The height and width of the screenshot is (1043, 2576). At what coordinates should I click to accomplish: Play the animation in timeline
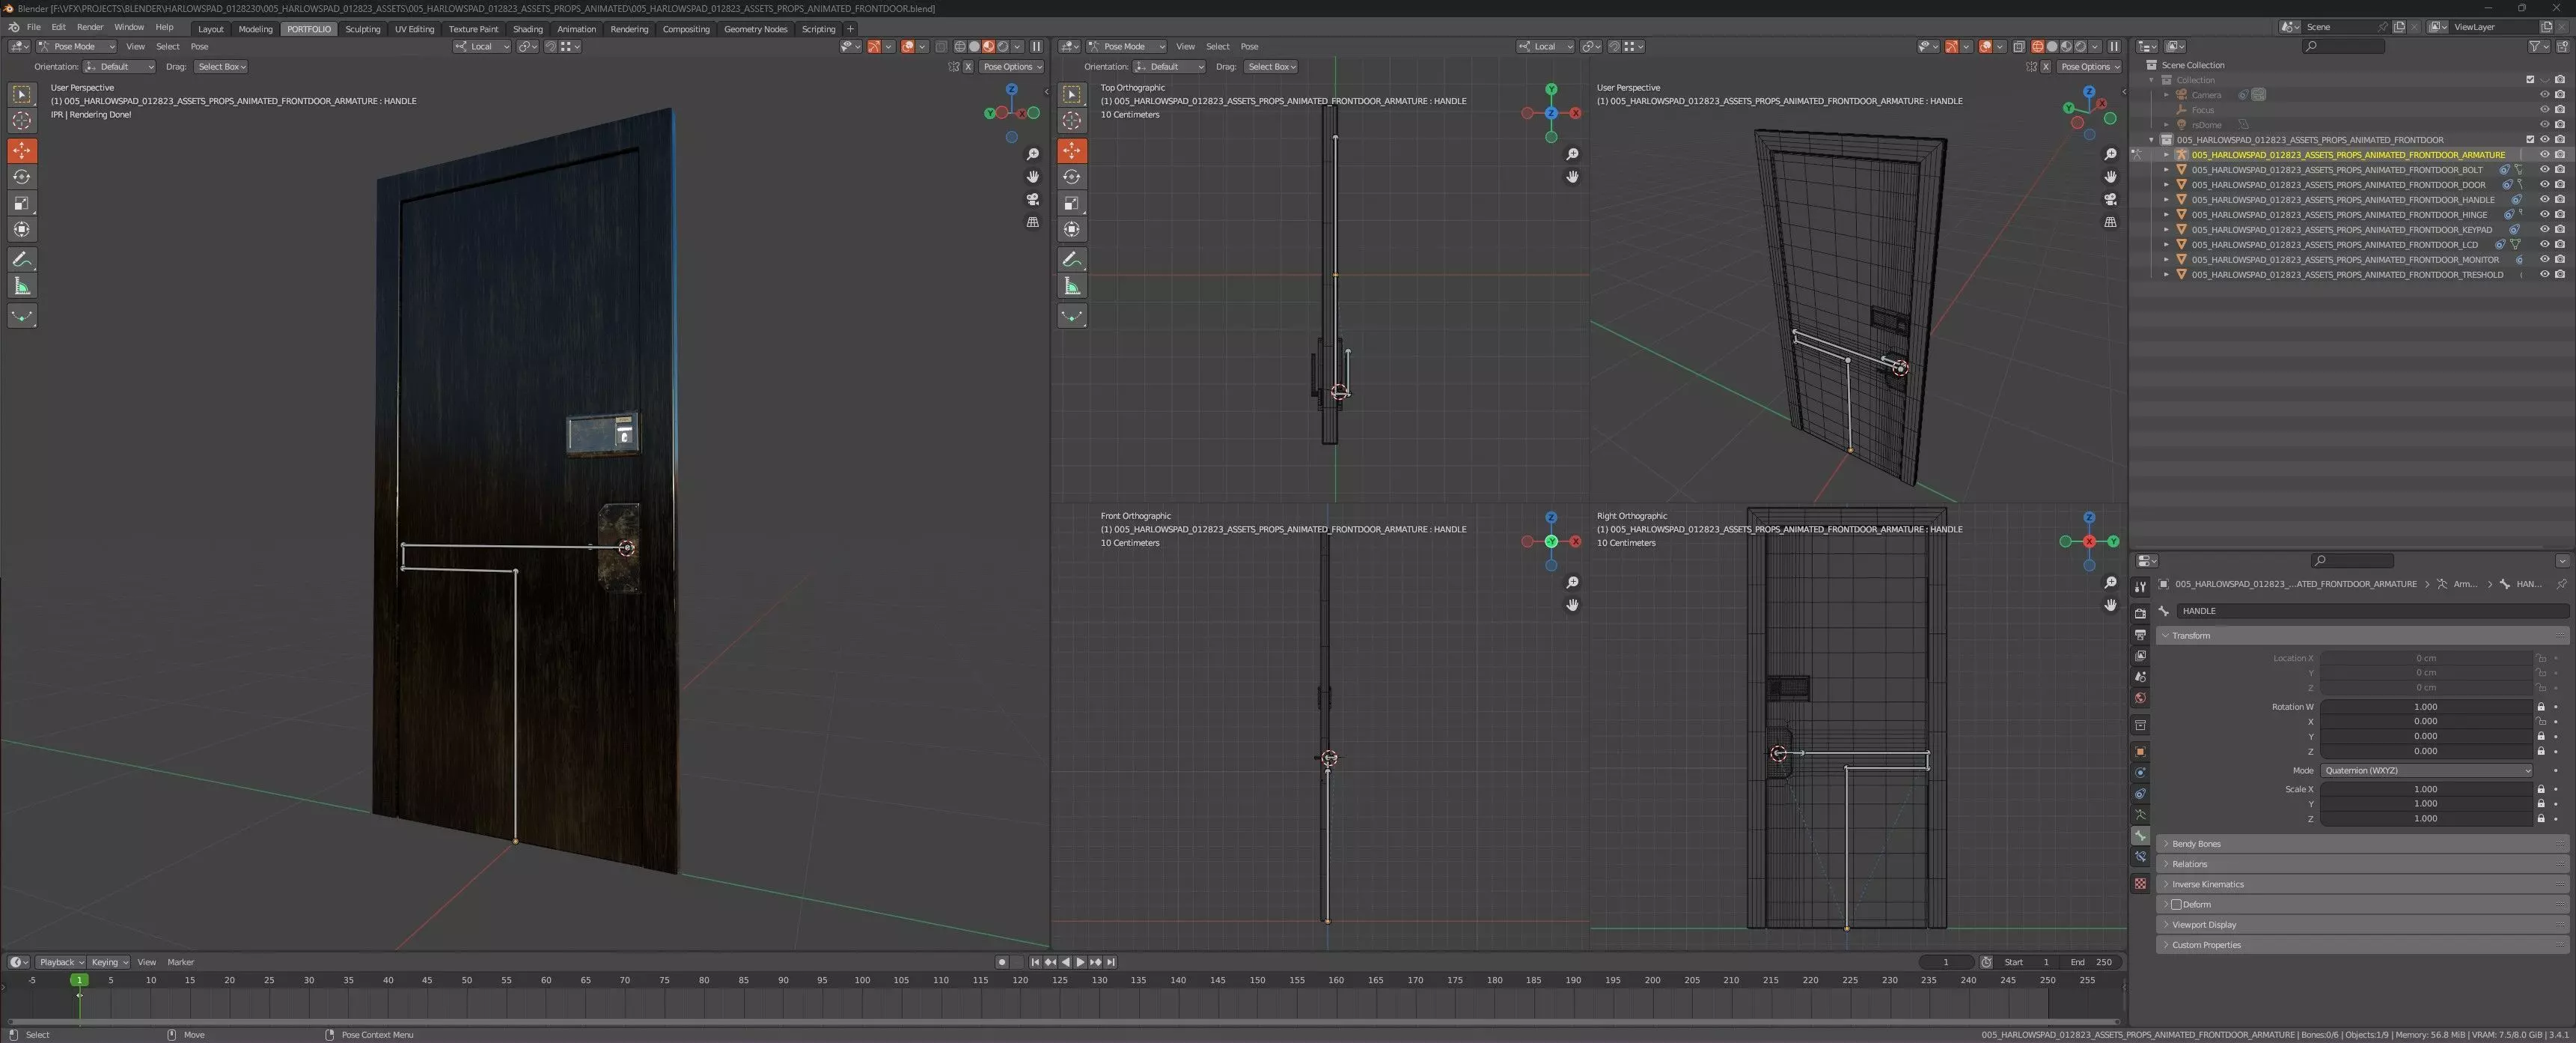(x=1080, y=962)
